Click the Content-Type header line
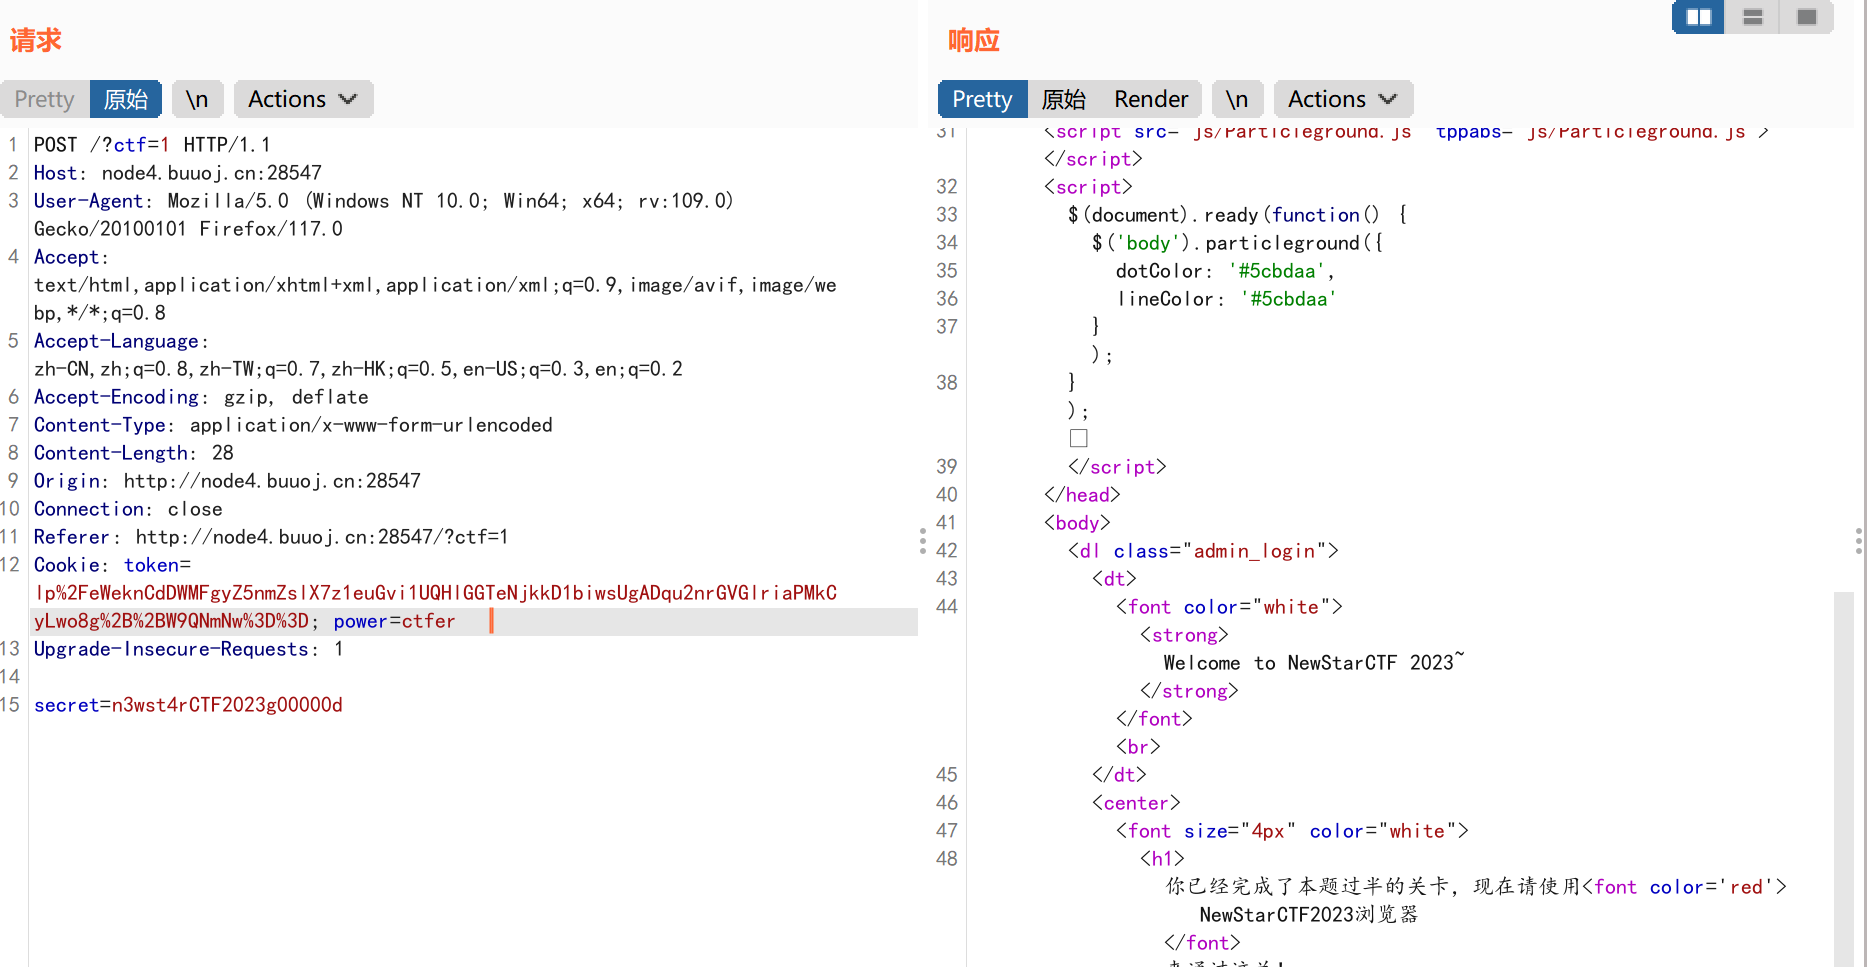Viewport: 1867px width, 967px height. click(293, 425)
